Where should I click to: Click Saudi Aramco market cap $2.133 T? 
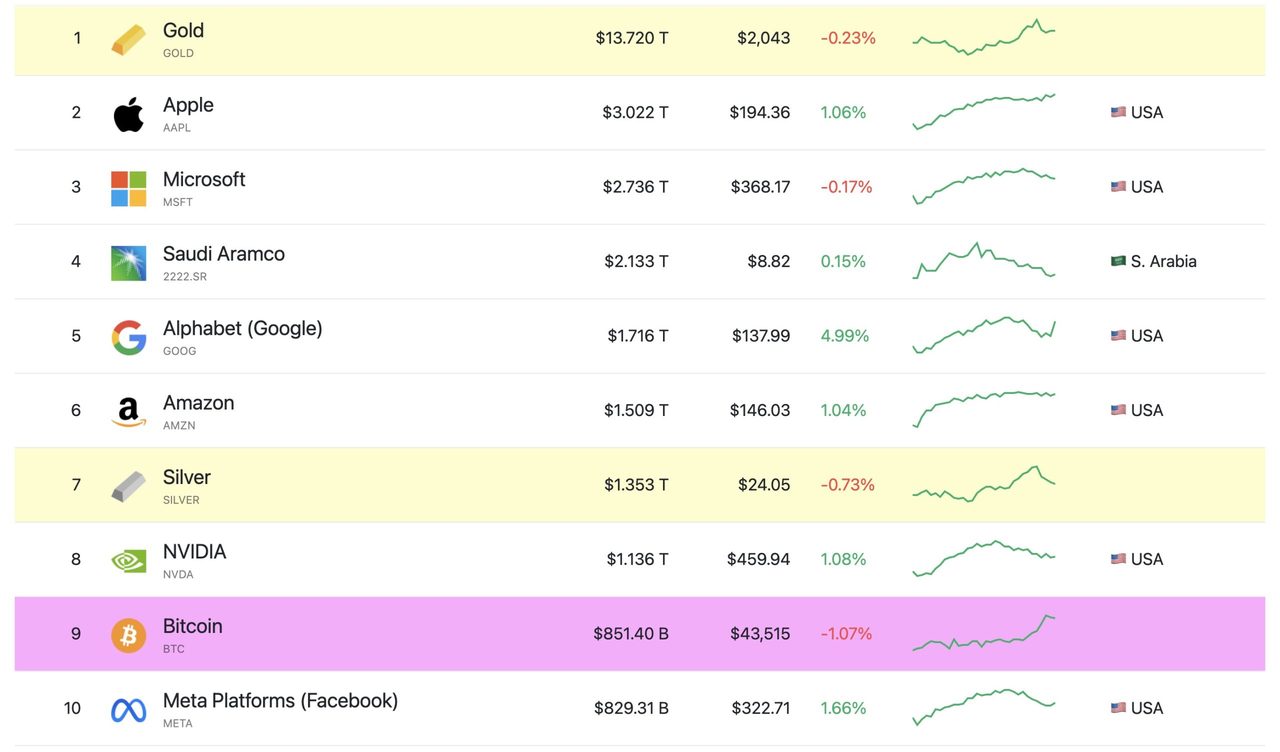(636, 261)
